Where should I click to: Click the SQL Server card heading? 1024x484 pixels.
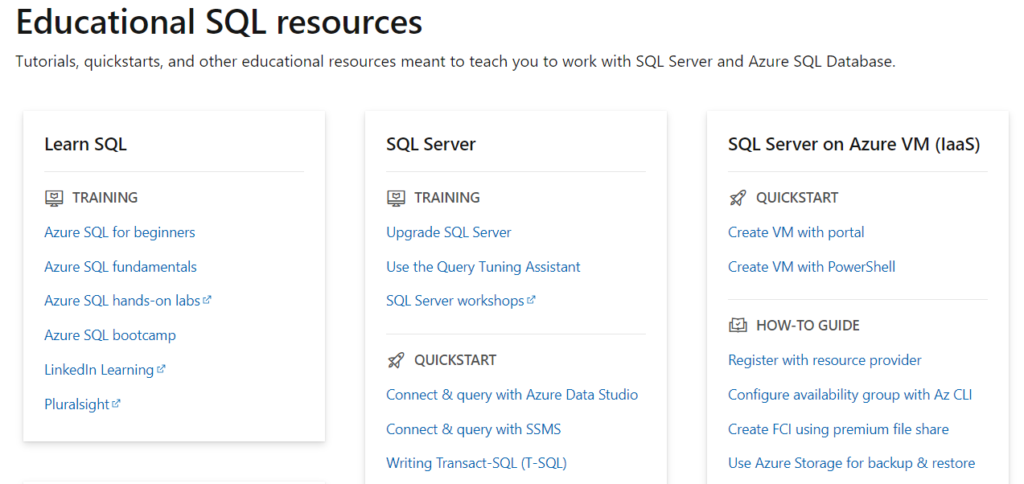tap(431, 144)
